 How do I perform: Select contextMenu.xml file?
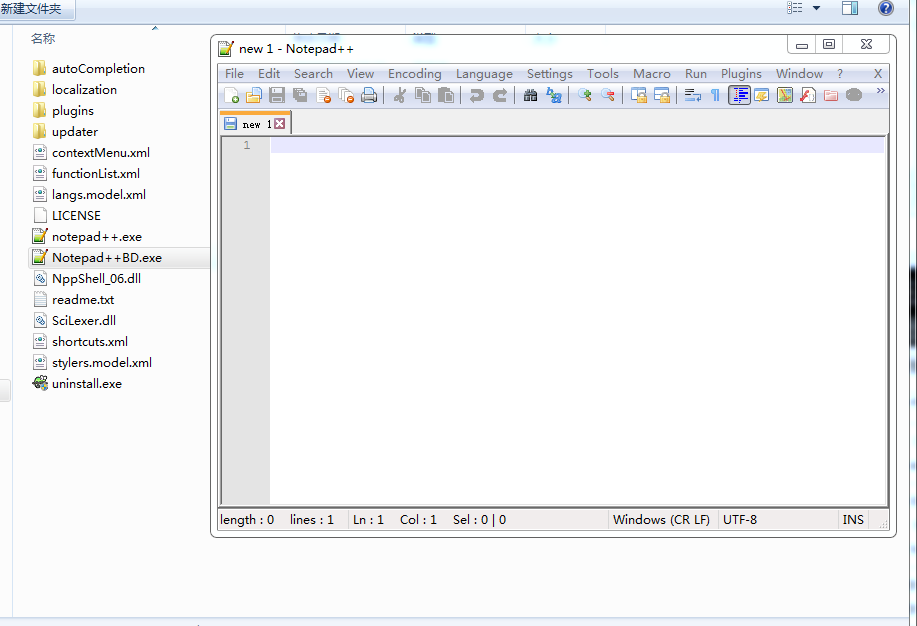[101, 153]
